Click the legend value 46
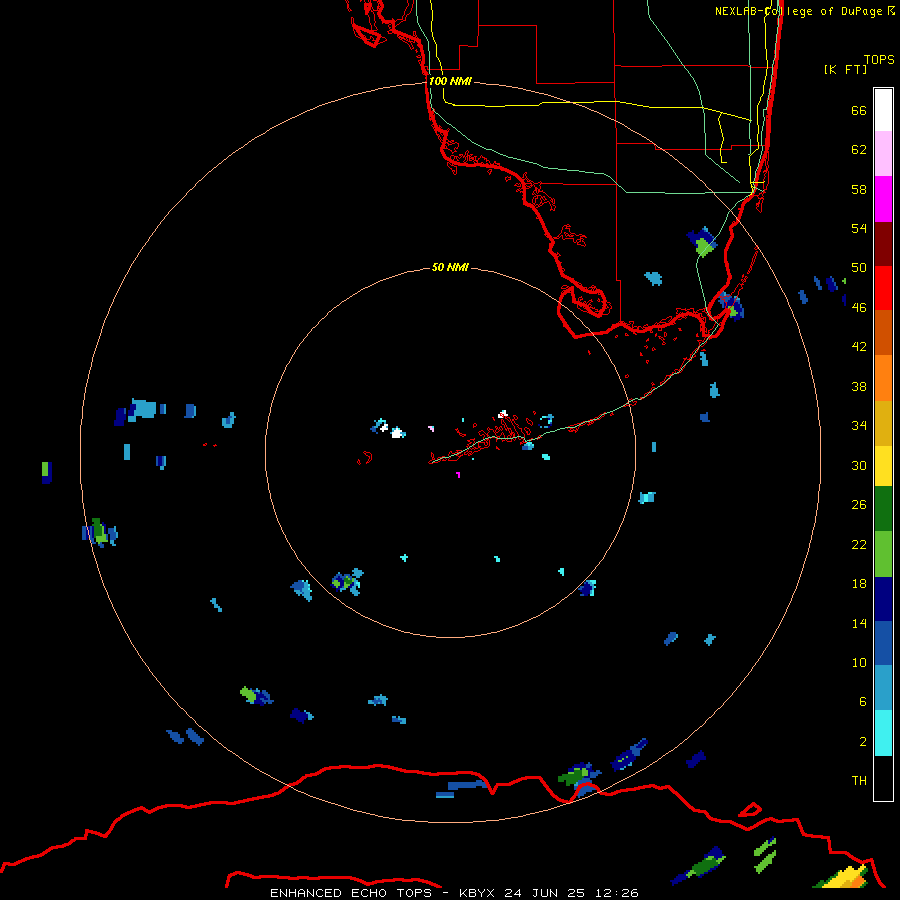Screen dimensions: 900x900 coord(859,307)
